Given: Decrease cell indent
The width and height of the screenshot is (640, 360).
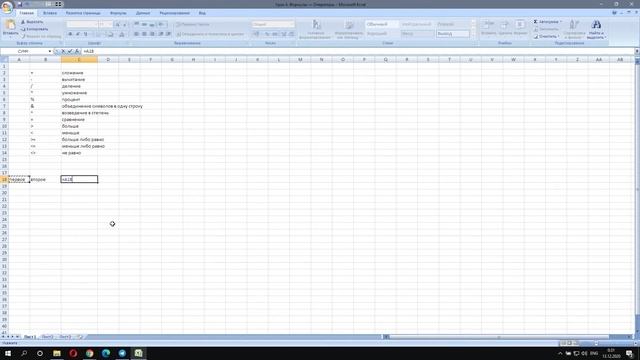Looking at the screenshot, I should 161,34.
